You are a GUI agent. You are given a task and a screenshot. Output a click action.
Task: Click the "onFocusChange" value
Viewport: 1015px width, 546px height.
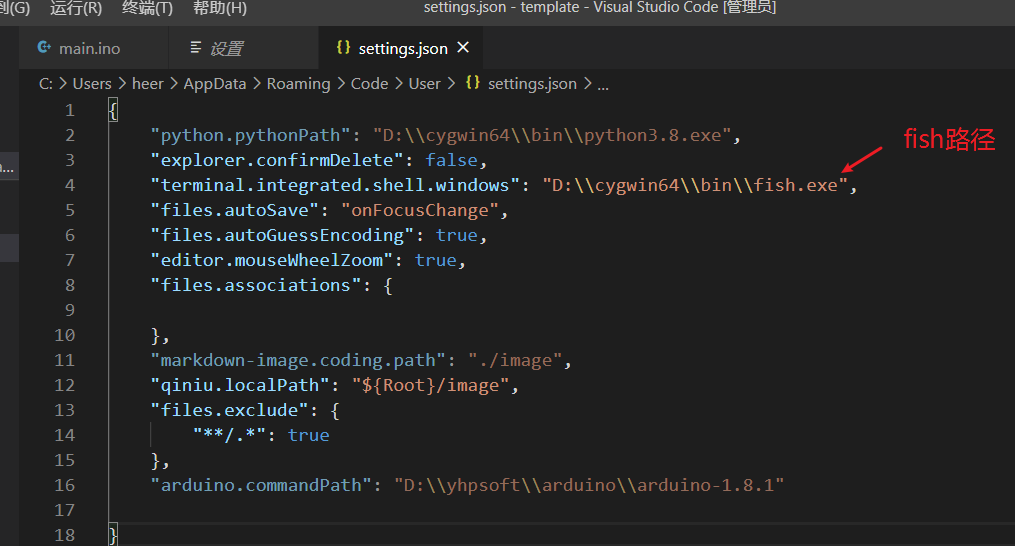coord(420,210)
